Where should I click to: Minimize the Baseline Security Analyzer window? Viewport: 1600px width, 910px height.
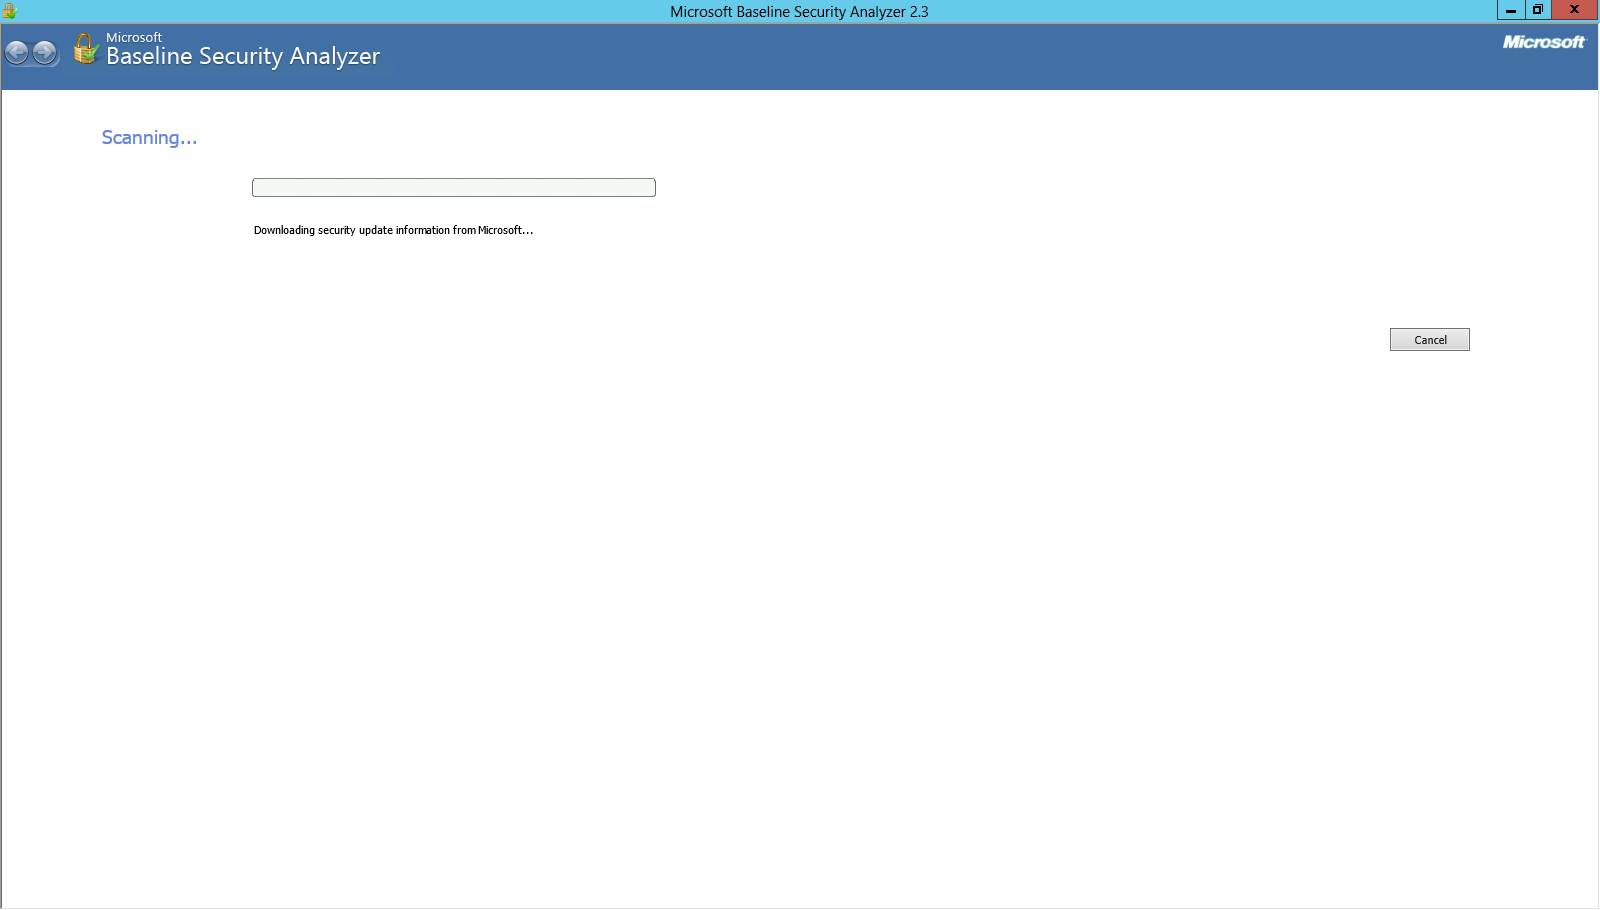[1511, 10]
